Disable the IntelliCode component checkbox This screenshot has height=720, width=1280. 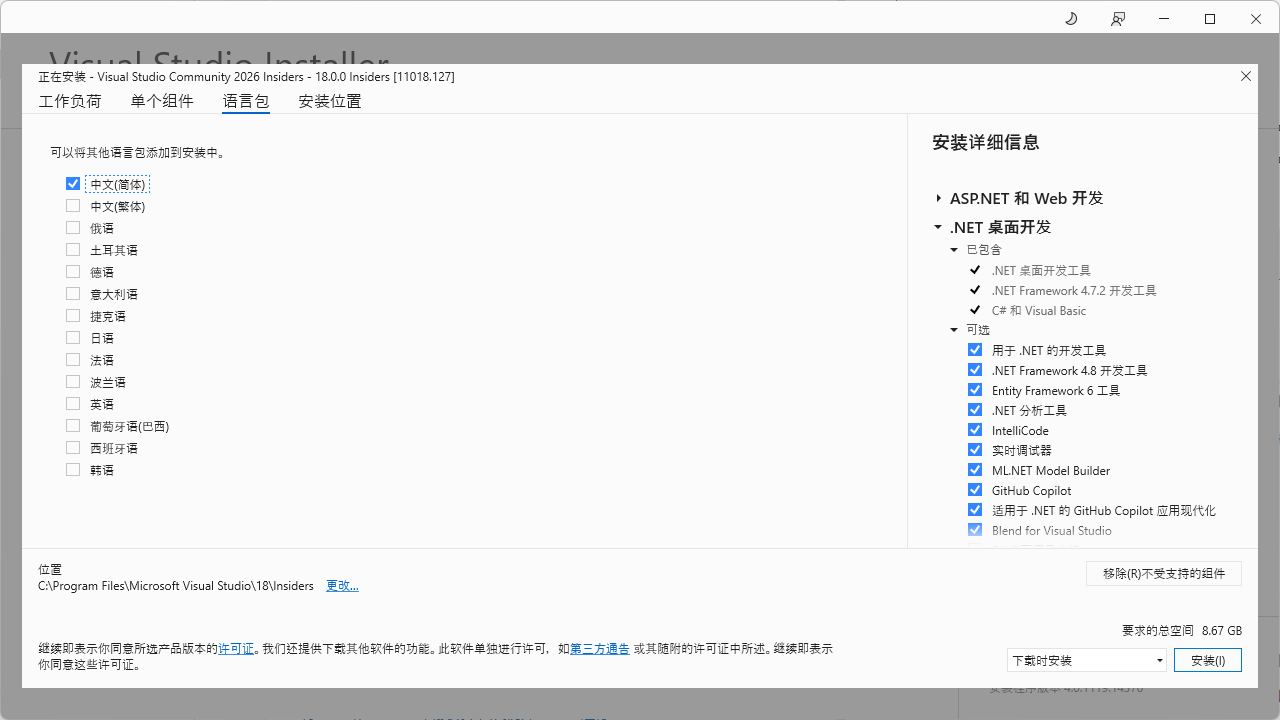[x=975, y=430]
